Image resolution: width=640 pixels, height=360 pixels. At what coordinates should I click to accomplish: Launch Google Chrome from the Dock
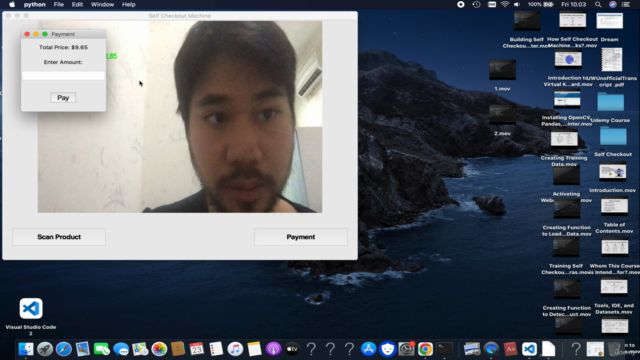425,349
